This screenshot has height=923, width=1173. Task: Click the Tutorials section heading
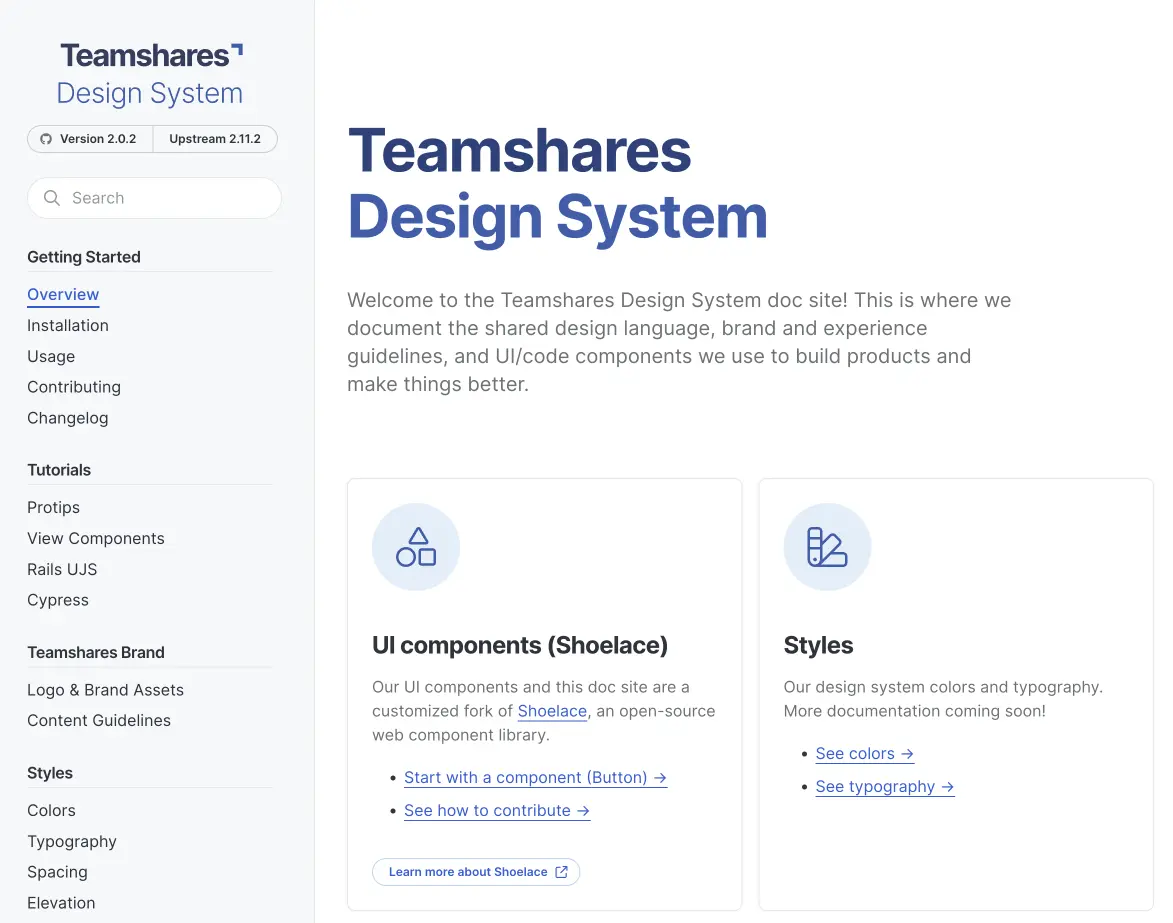coord(59,470)
